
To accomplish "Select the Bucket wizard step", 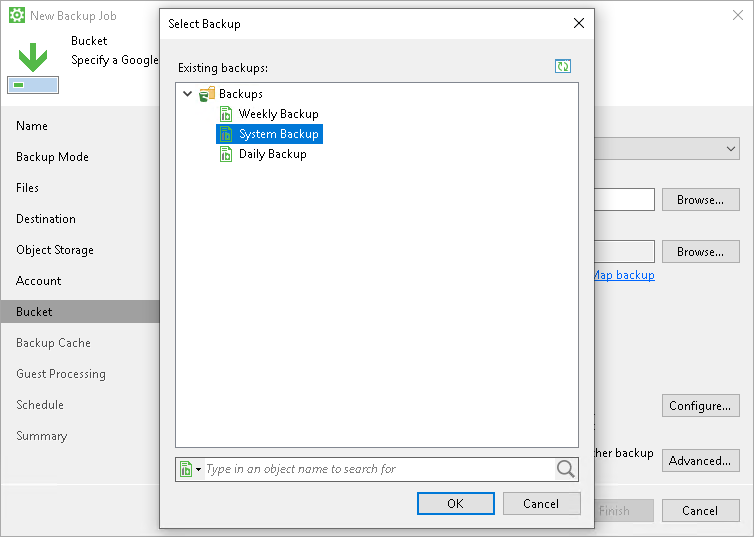I will [80, 312].
